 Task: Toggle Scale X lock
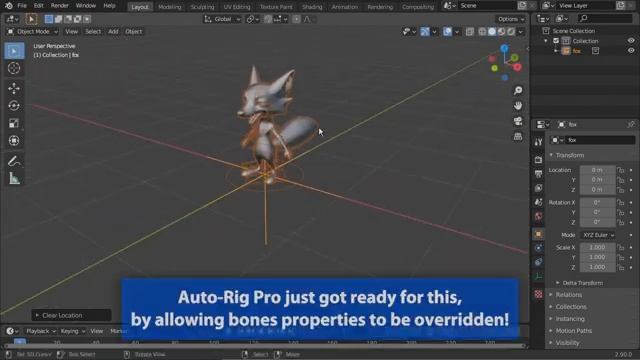pyautogui.click(x=621, y=247)
